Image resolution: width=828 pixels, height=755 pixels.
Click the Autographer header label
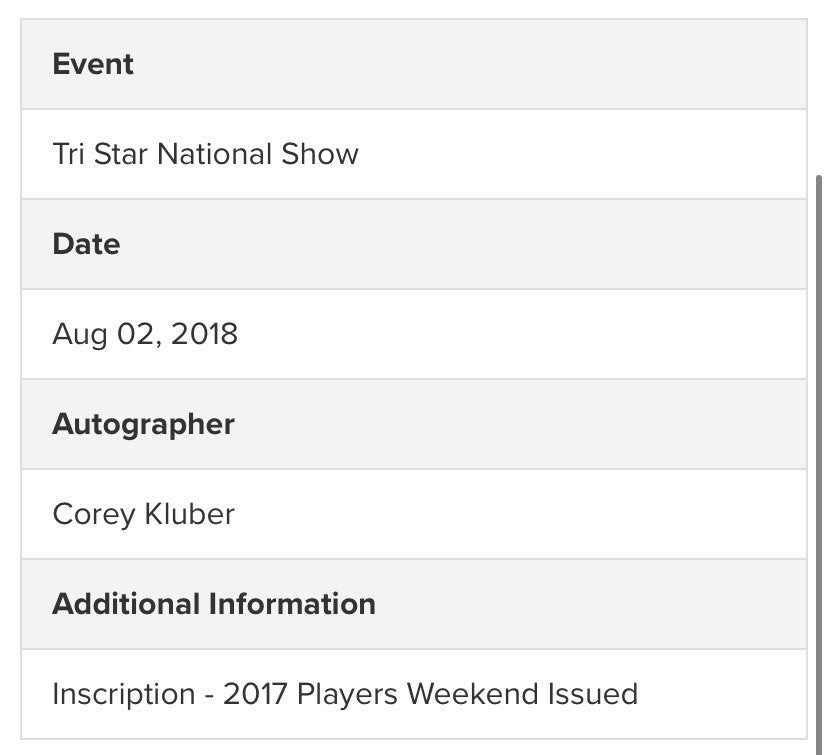[143, 424]
